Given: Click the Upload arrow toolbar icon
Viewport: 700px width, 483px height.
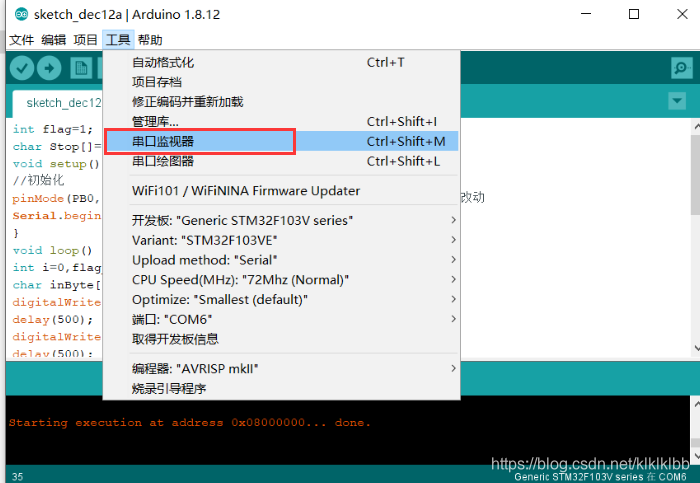Looking at the screenshot, I should [49, 68].
